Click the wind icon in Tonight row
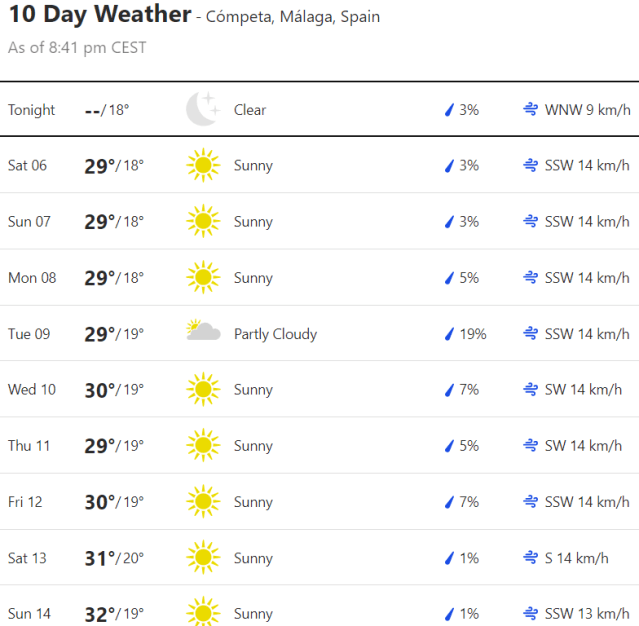This screenshot has width=639, height=626. tap(531, 110)
